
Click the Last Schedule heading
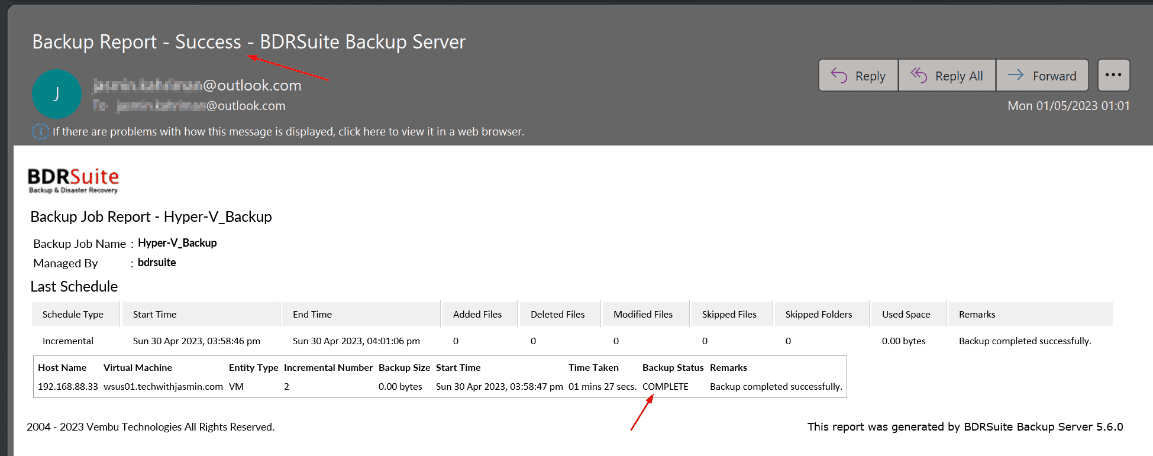tap(74, 287)
